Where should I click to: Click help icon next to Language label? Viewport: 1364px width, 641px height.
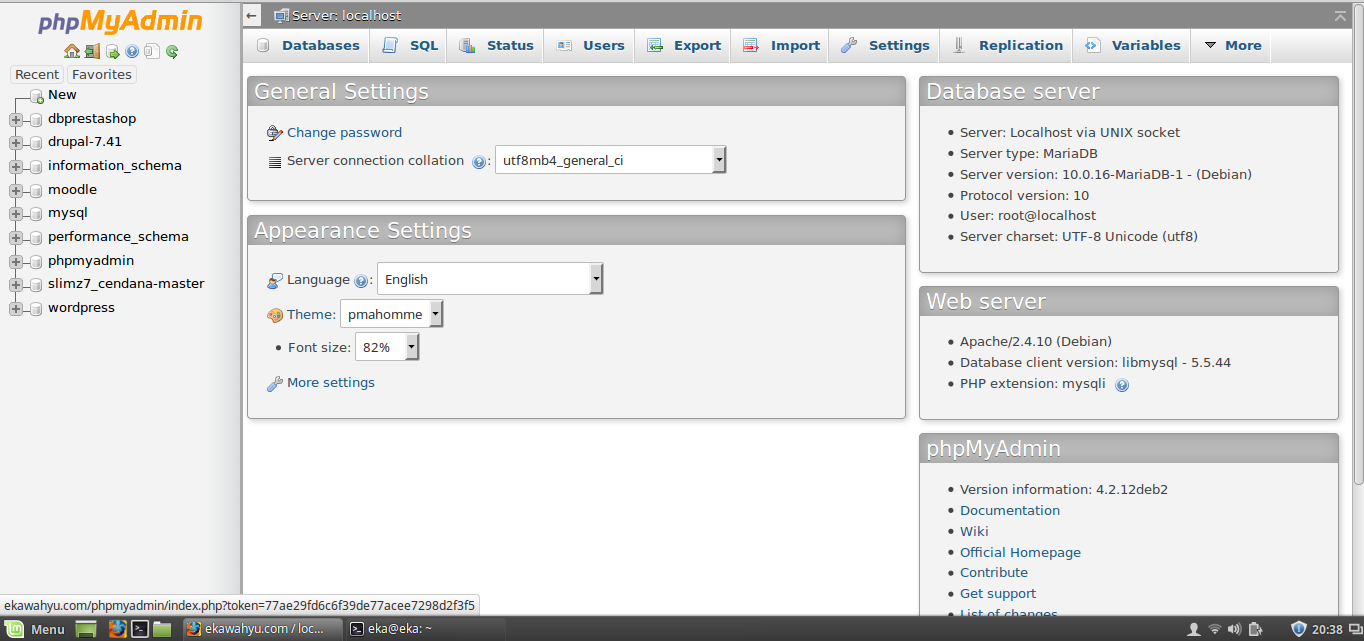tap(361, 281)
